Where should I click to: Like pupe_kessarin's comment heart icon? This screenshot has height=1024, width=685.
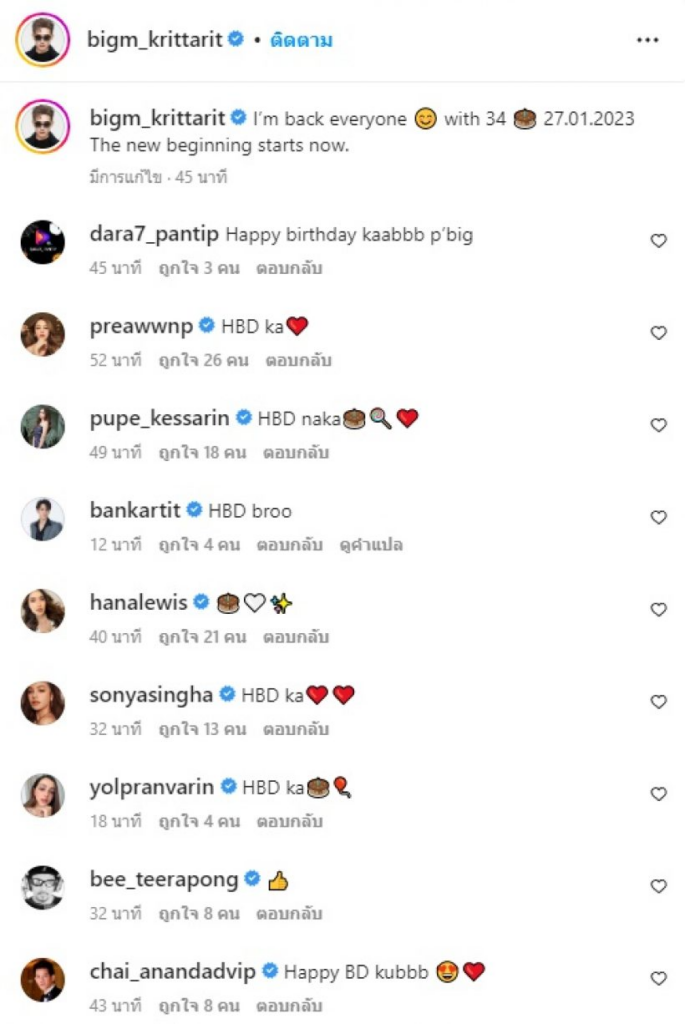[658, 425]
